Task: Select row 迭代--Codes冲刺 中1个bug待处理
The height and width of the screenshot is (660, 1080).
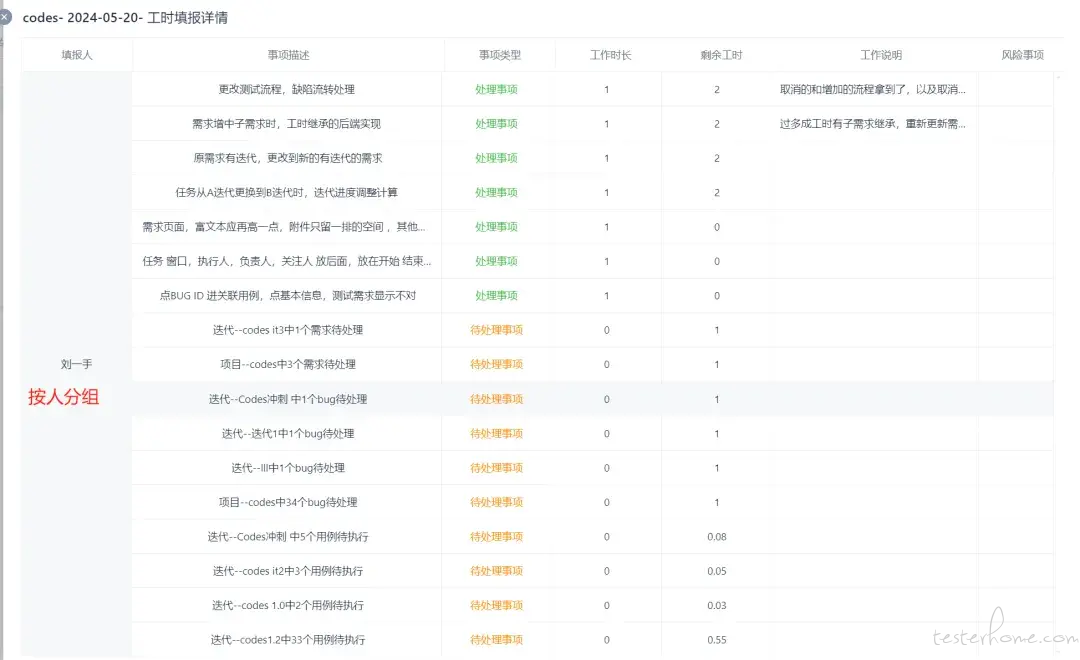Action: coord(592,399)
